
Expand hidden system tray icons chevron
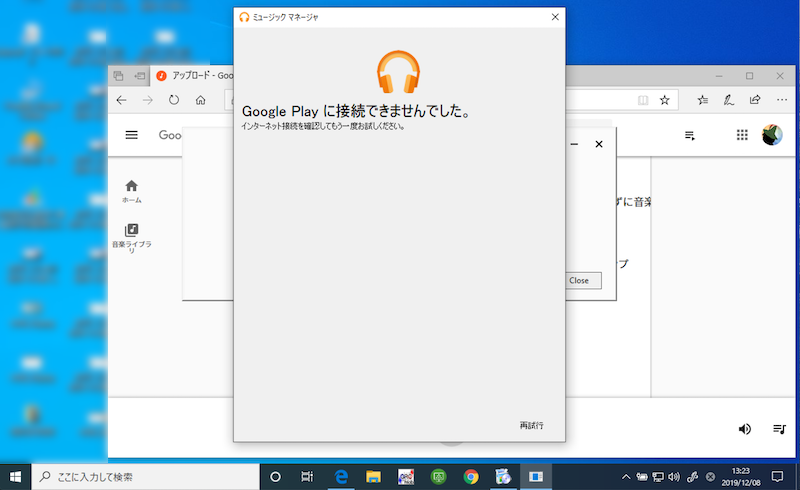point(626,477)
